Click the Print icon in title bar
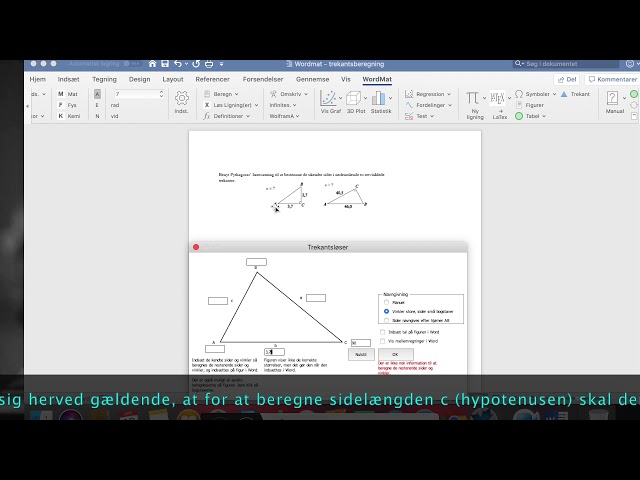This screenshot has width=640, height=480. click(x=209, y=64)
